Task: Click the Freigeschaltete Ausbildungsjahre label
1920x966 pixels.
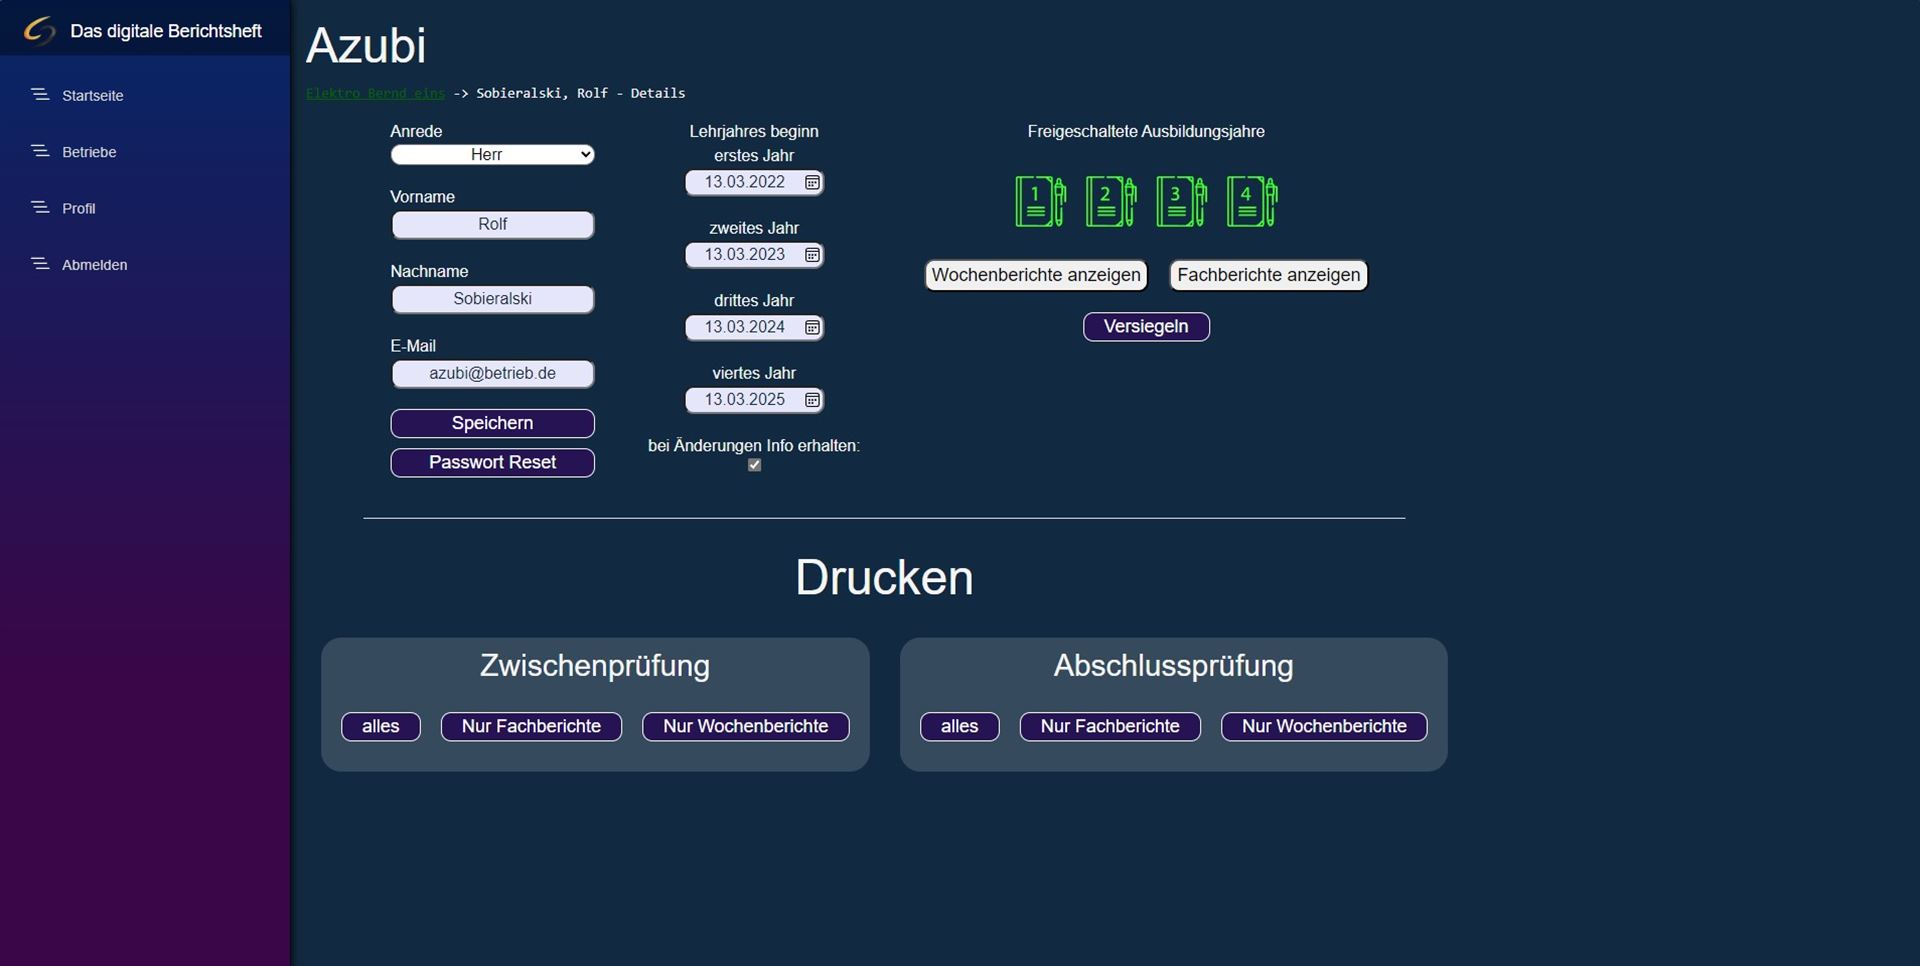Action: pos(1146,131)
